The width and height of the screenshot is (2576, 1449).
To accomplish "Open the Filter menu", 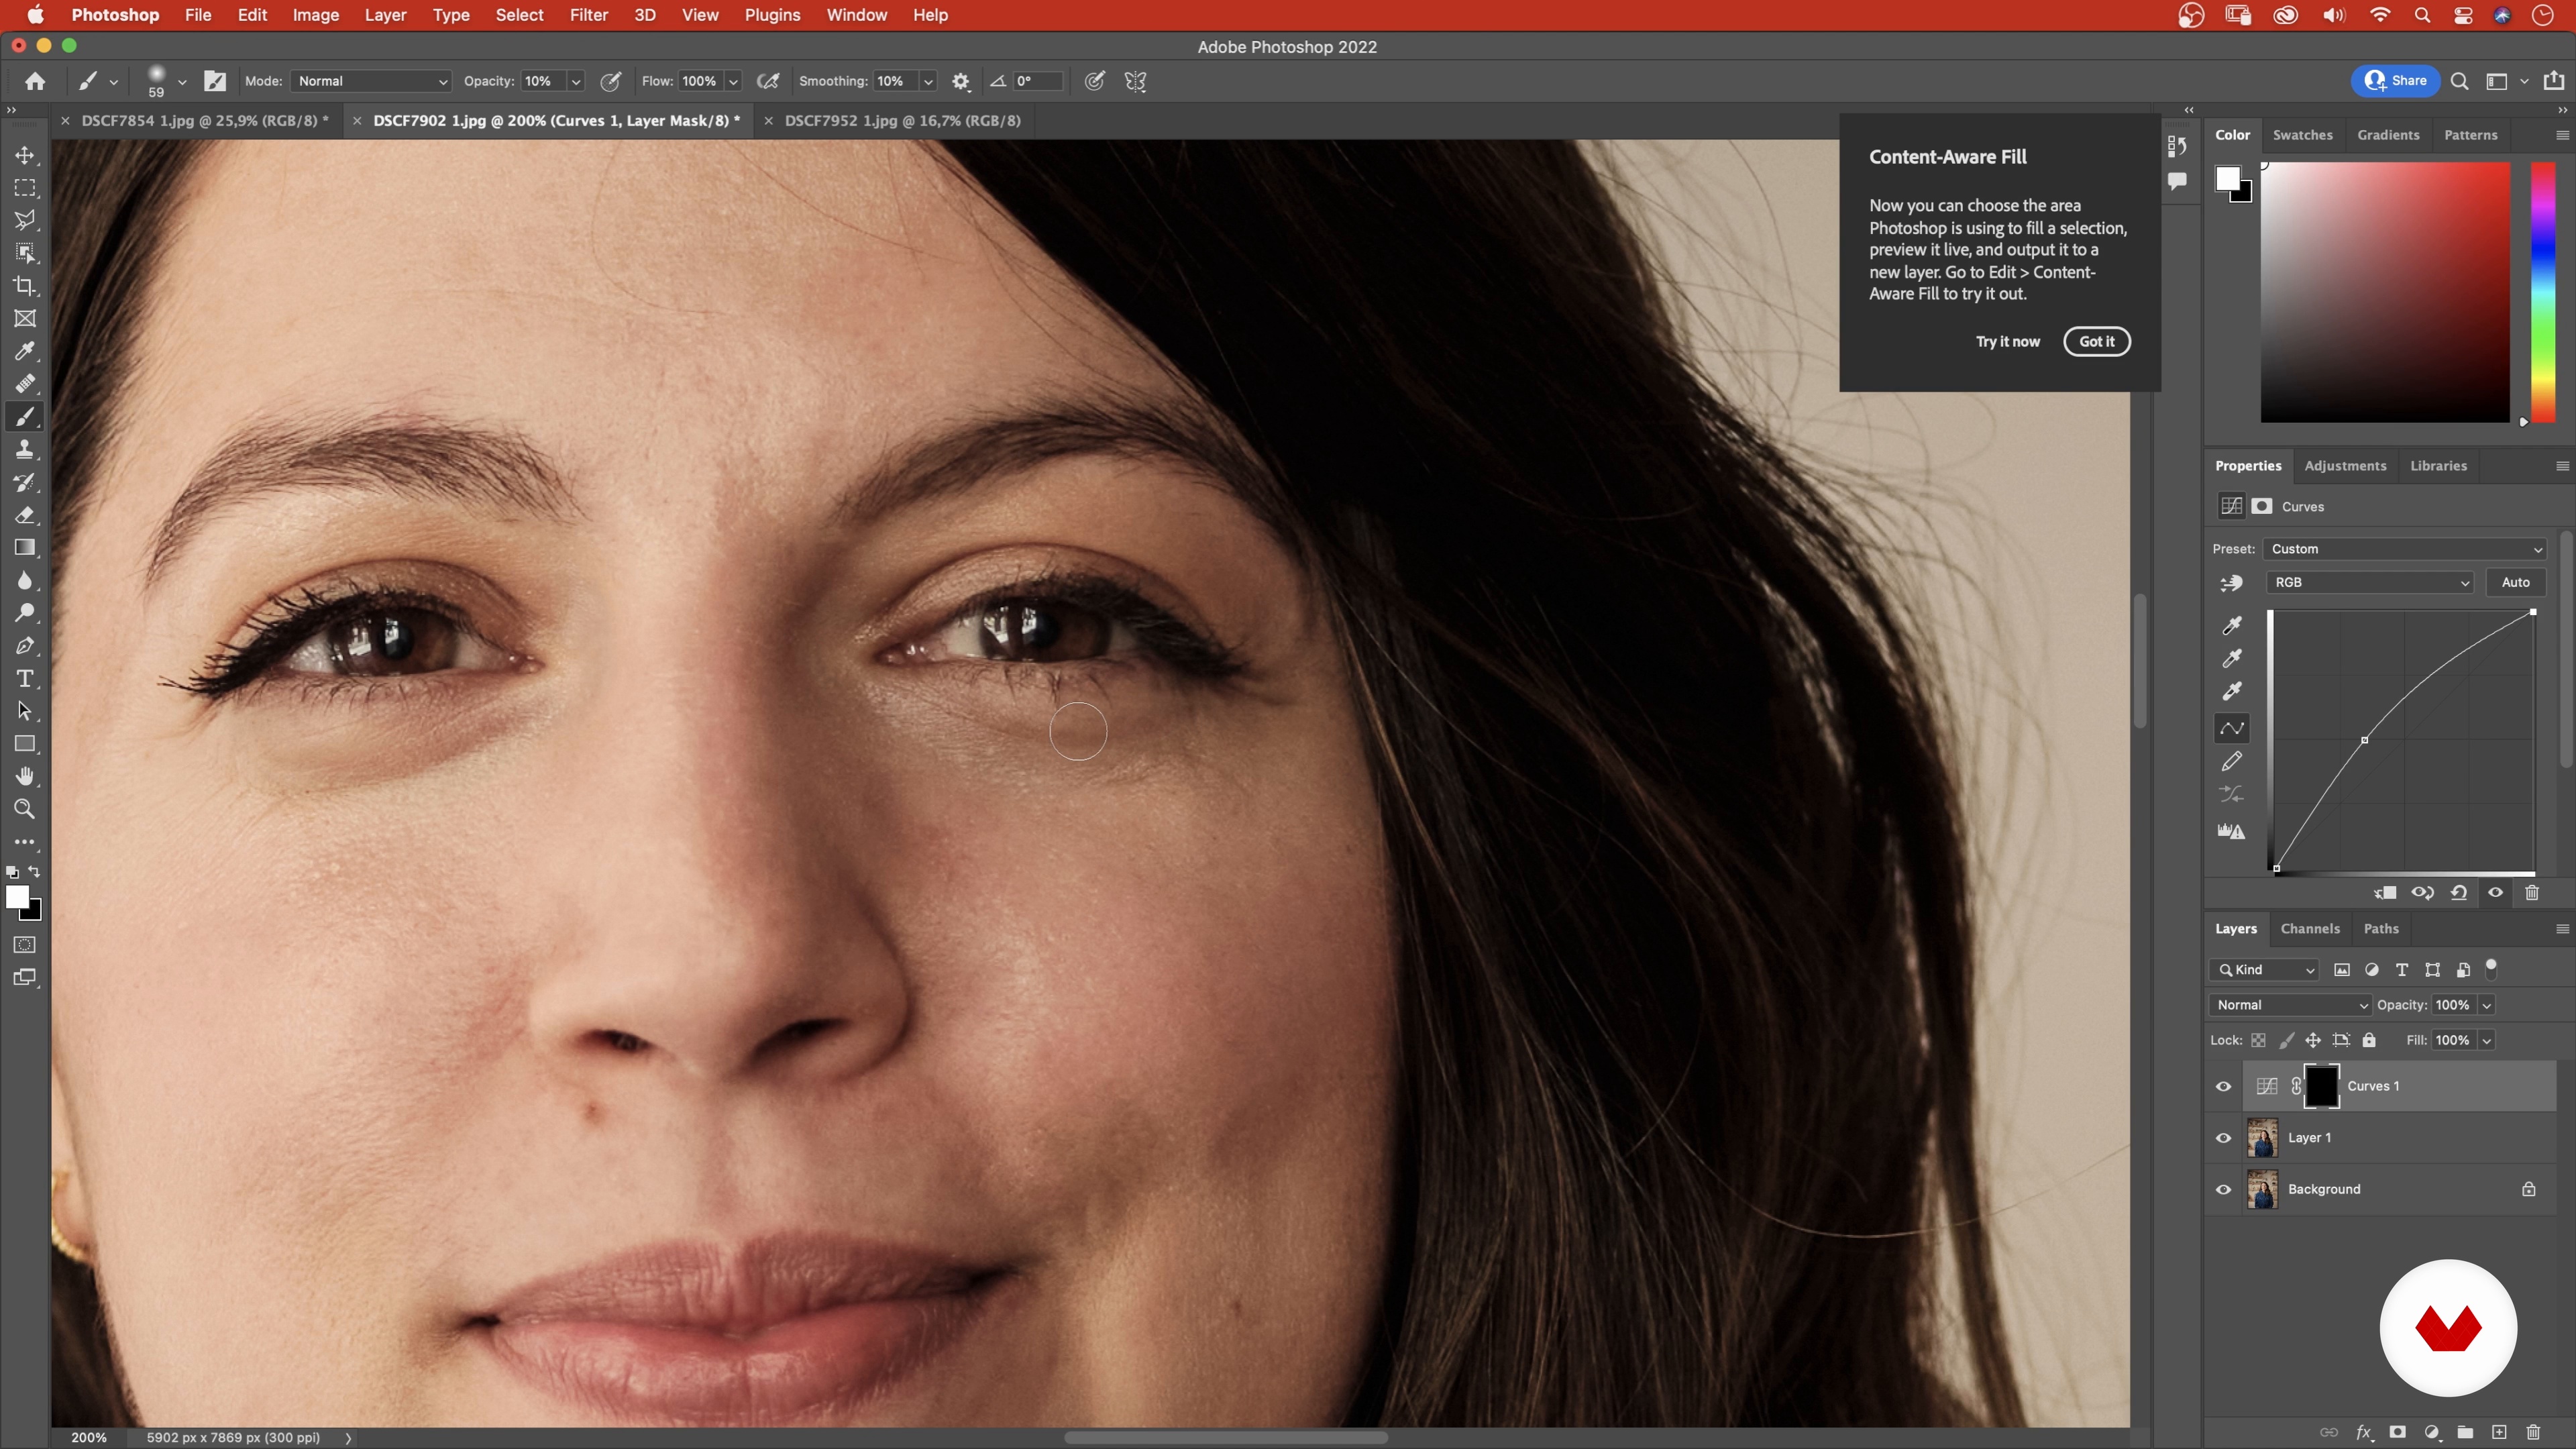I will pyautogui.click(x=588, y=15).
